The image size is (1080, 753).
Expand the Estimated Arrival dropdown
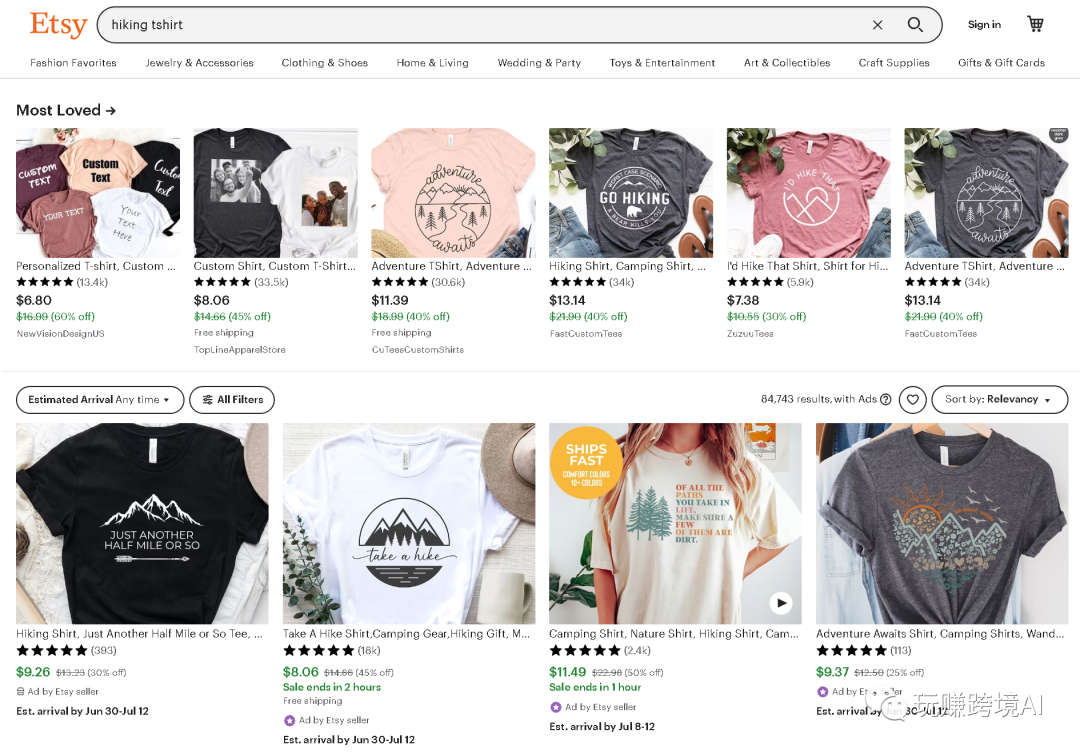[x=100, y=400]
